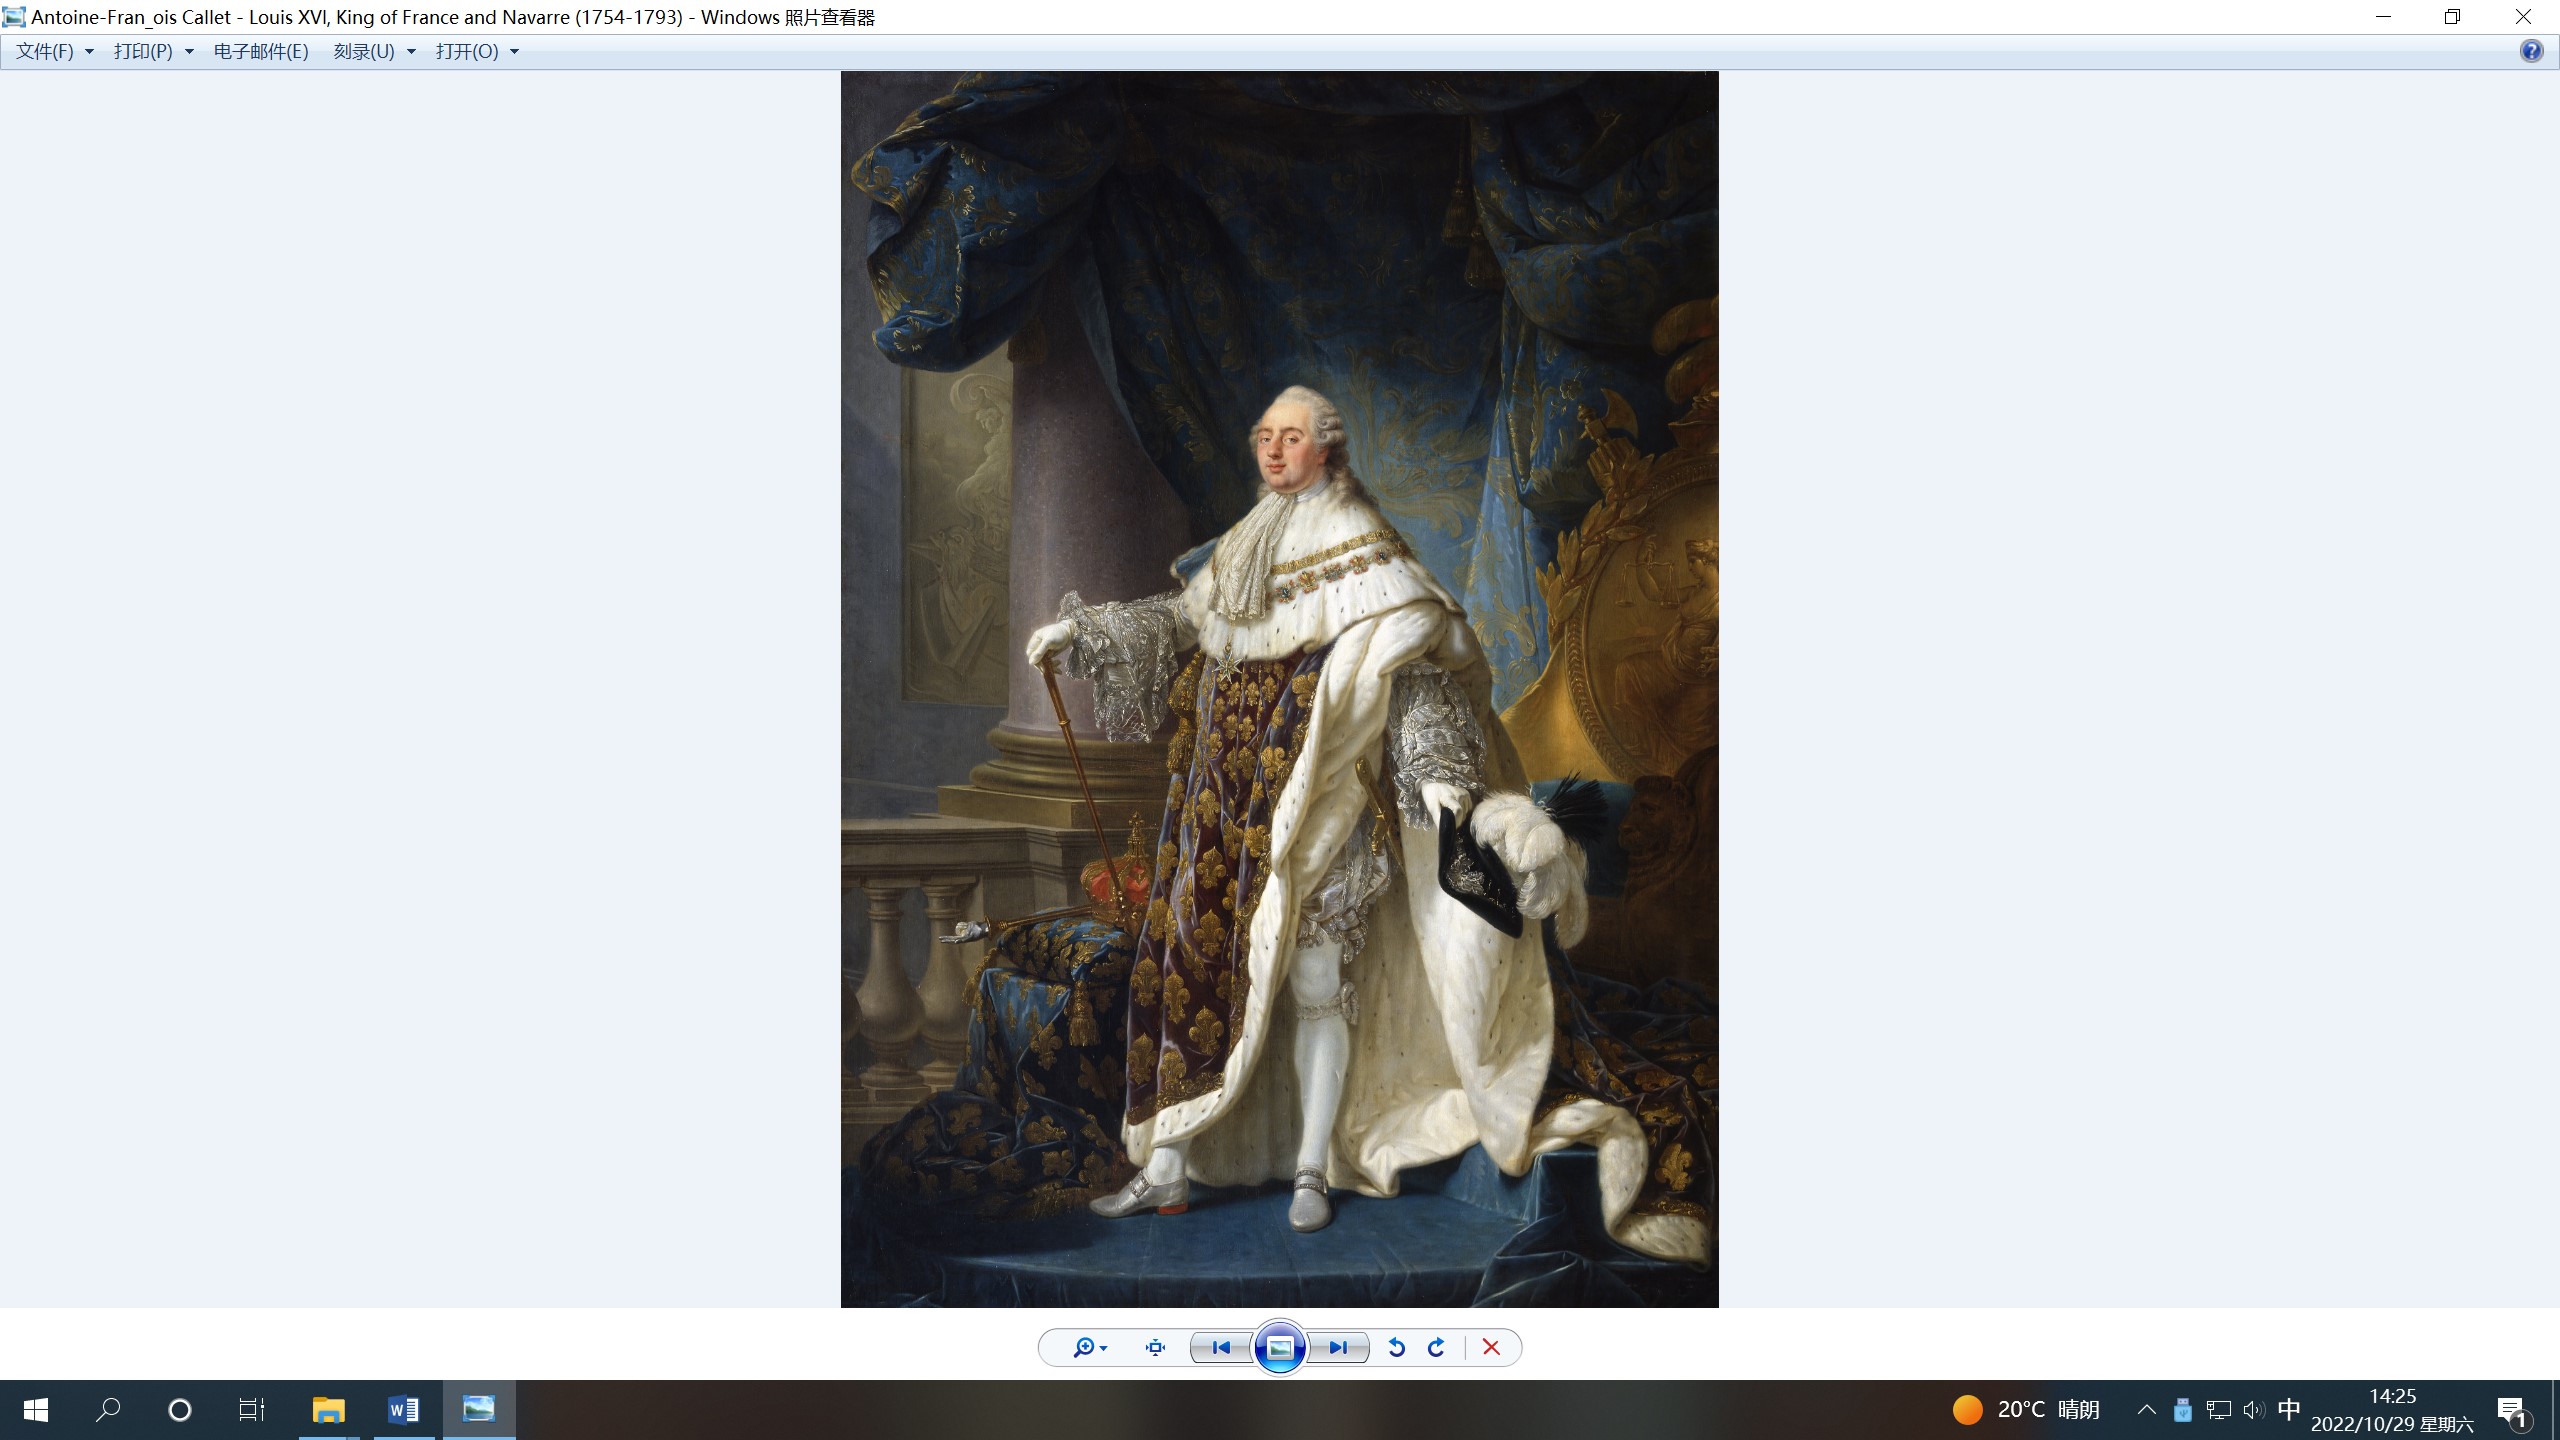This screenshot has width=2560, height=1440.
Task: Click the USB safely remove tray icon
Action: pos(2183,1410)
